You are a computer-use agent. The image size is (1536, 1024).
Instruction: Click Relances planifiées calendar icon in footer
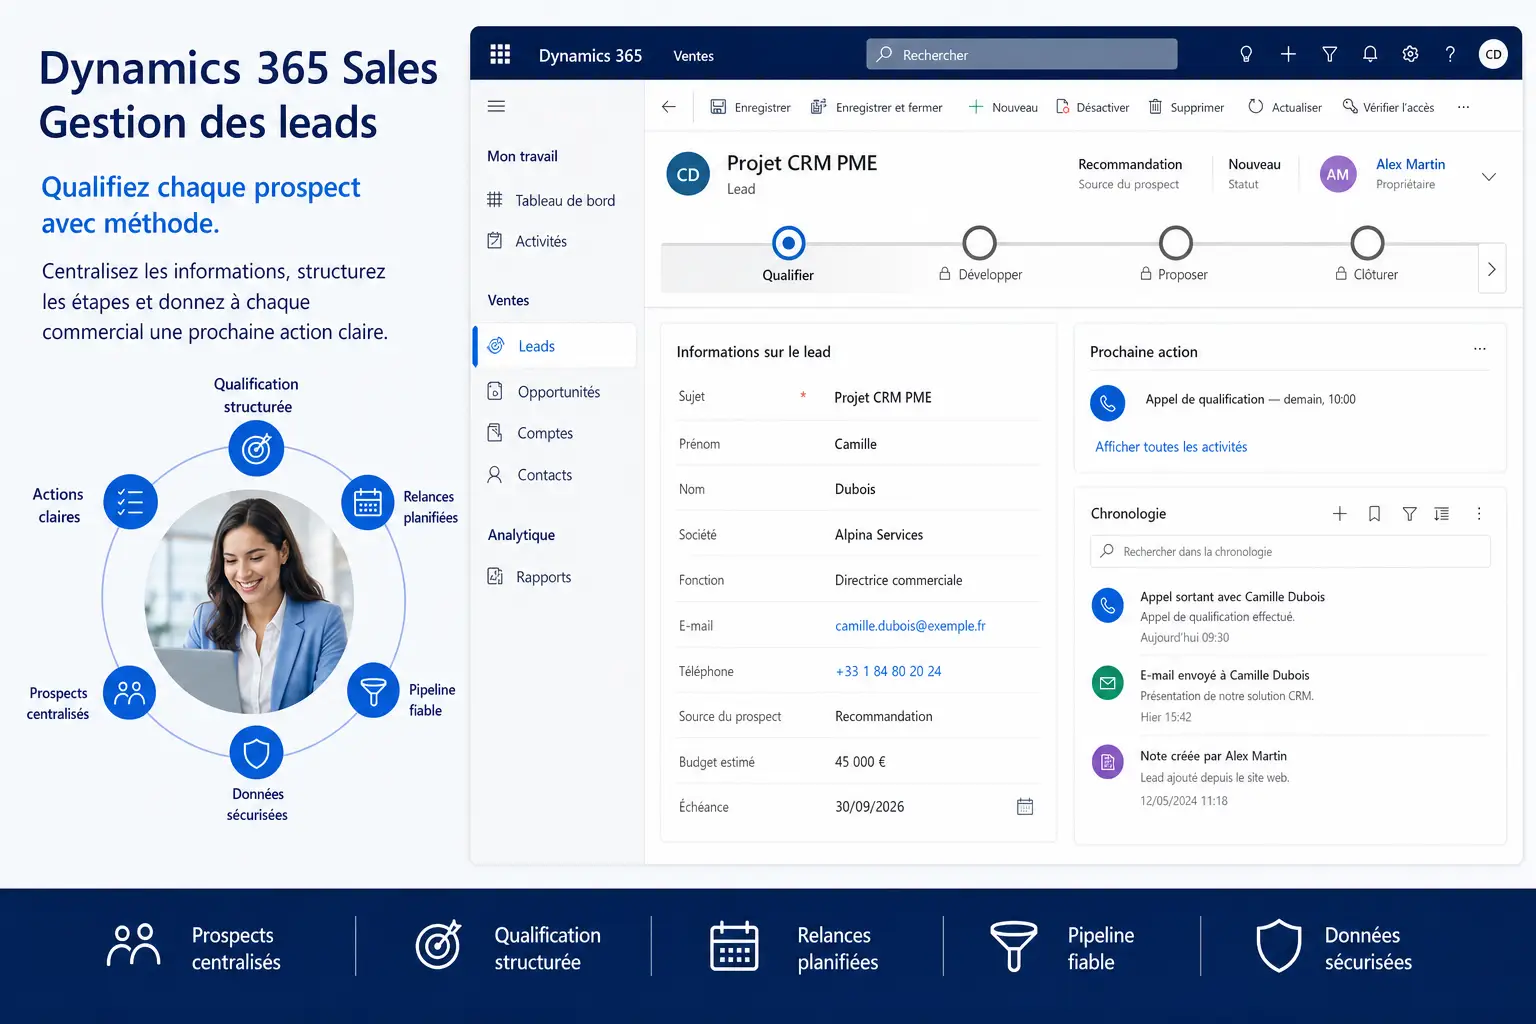(734, 946)
